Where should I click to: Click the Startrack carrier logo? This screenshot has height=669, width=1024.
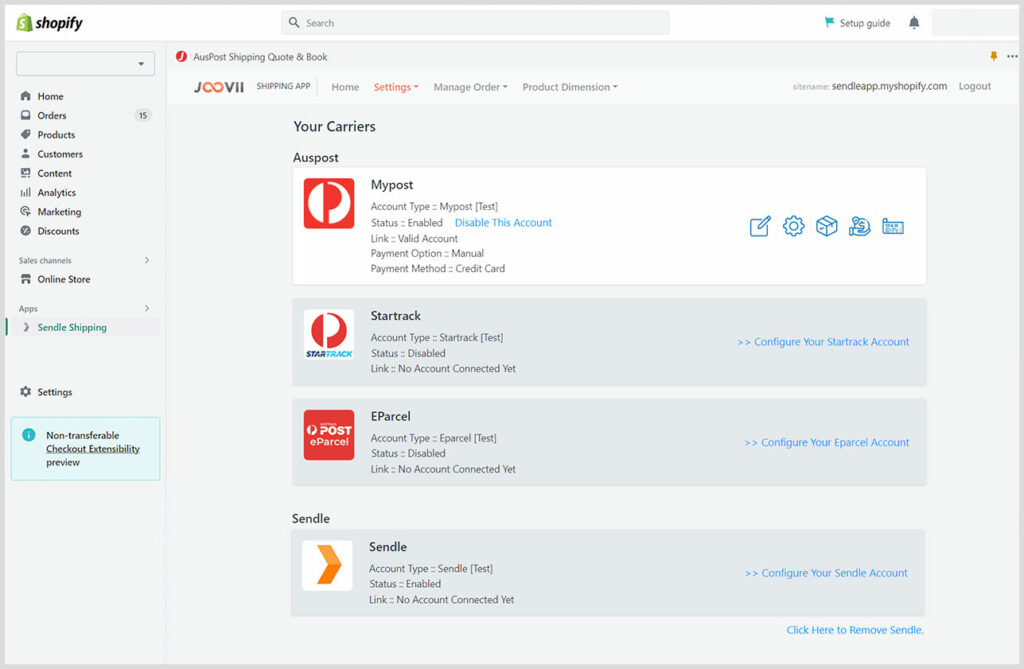tap(329, 334)
